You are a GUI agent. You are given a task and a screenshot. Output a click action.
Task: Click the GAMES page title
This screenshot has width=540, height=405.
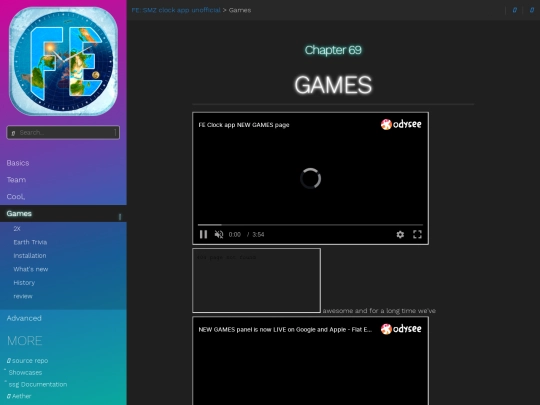coord(333,85)
